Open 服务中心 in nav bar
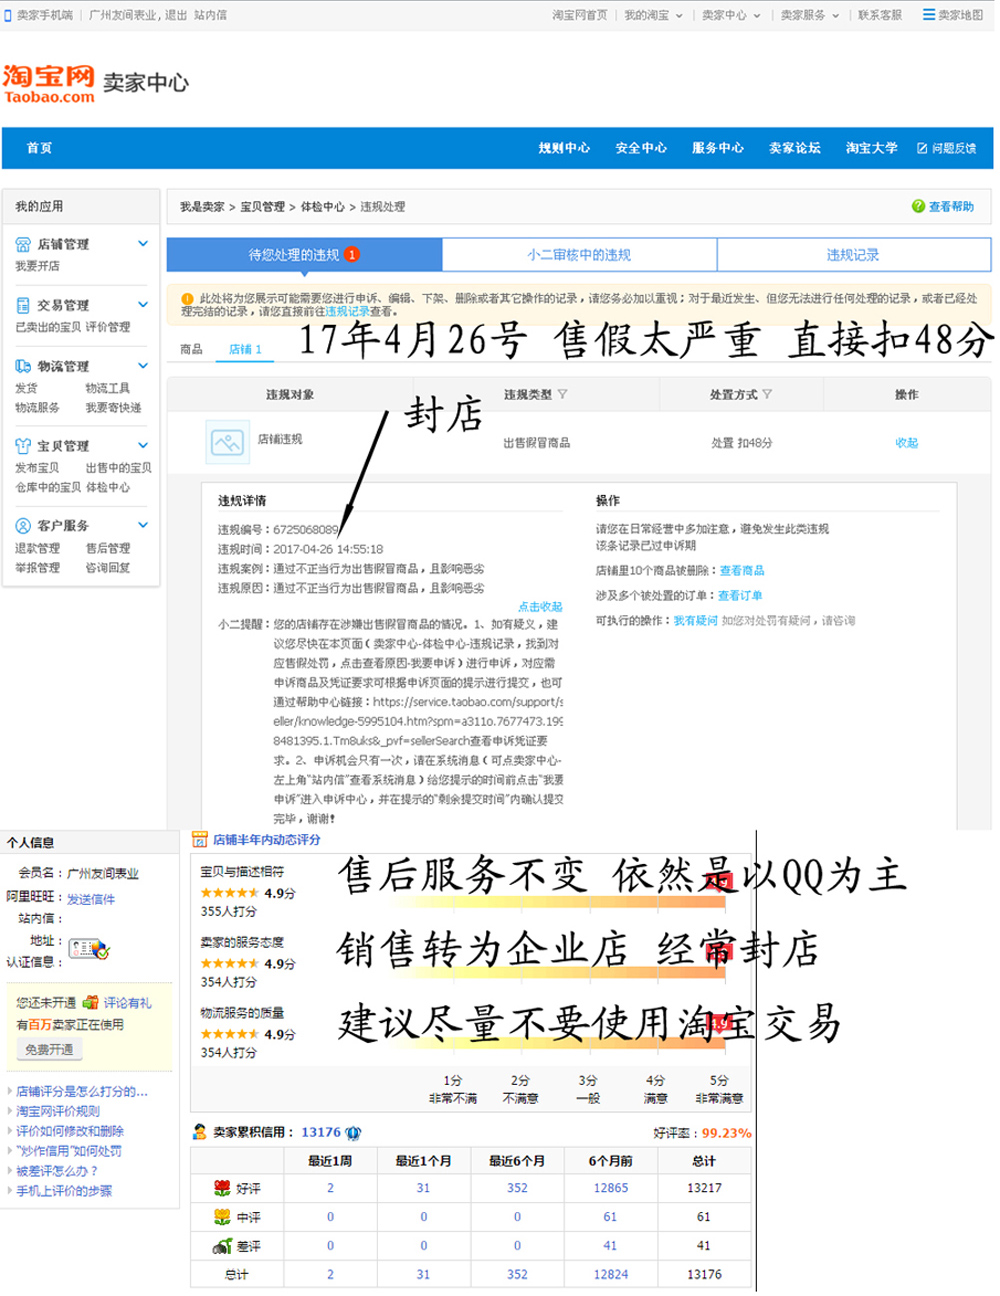The width and height of the screenshot is (1000, 1296). 718,148
